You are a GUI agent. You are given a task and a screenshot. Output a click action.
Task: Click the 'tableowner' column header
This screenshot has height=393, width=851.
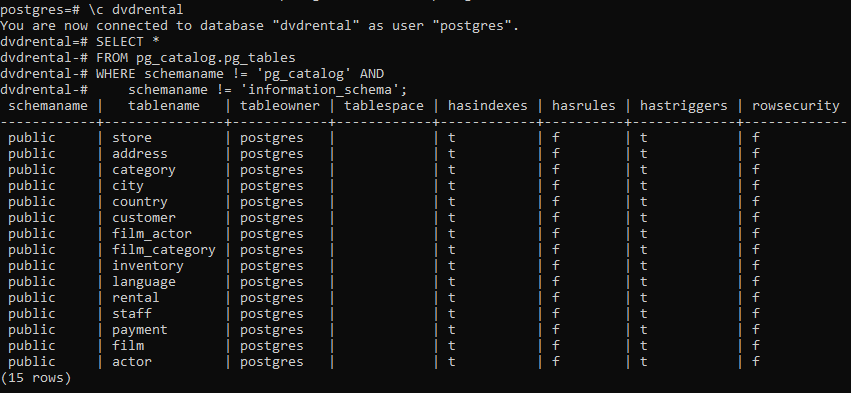coord(280,106)
